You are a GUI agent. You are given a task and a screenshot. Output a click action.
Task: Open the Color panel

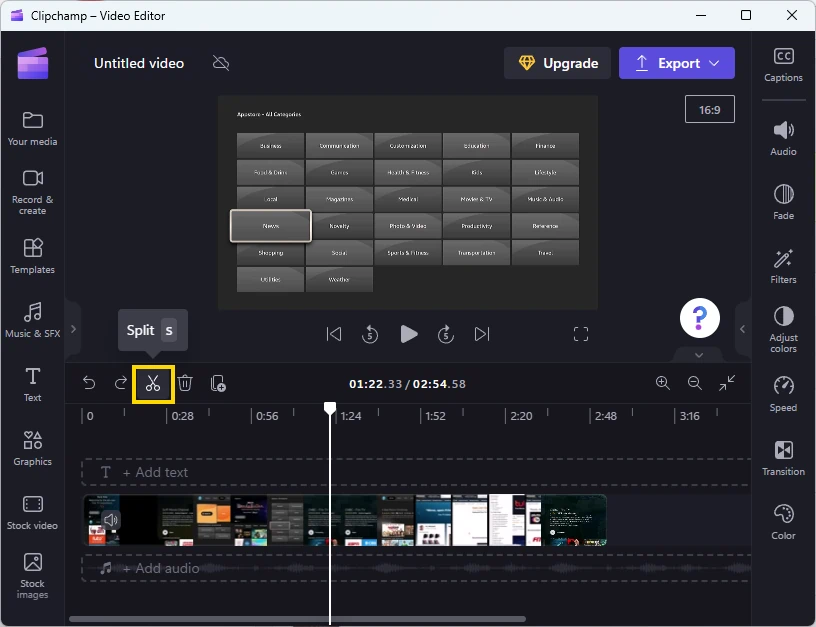coord(783,522)
